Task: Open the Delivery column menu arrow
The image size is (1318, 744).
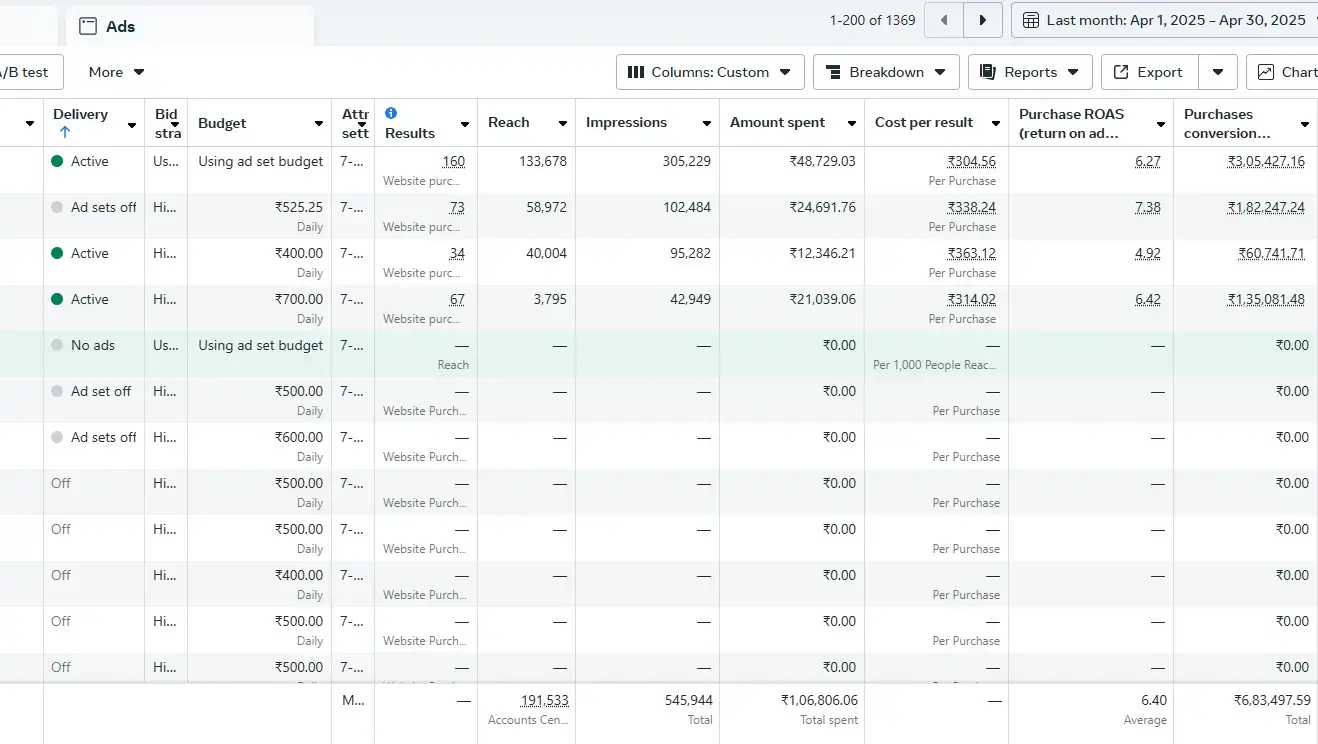Action: [131, 125]
